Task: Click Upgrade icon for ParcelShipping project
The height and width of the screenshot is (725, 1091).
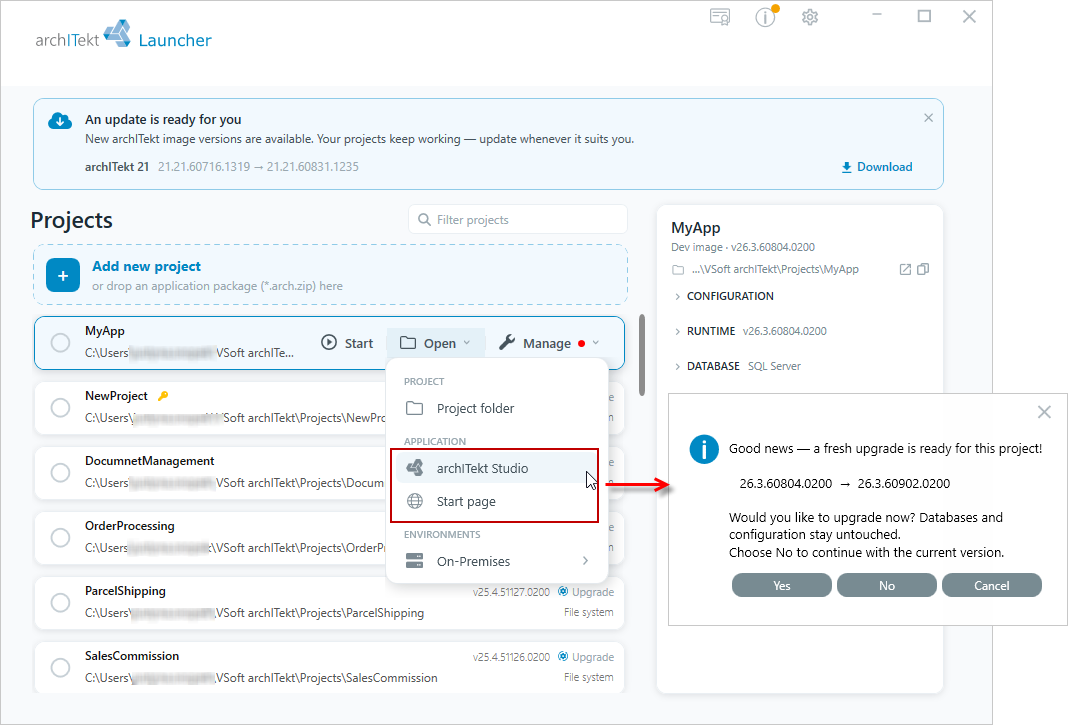Action: [563, 591]
